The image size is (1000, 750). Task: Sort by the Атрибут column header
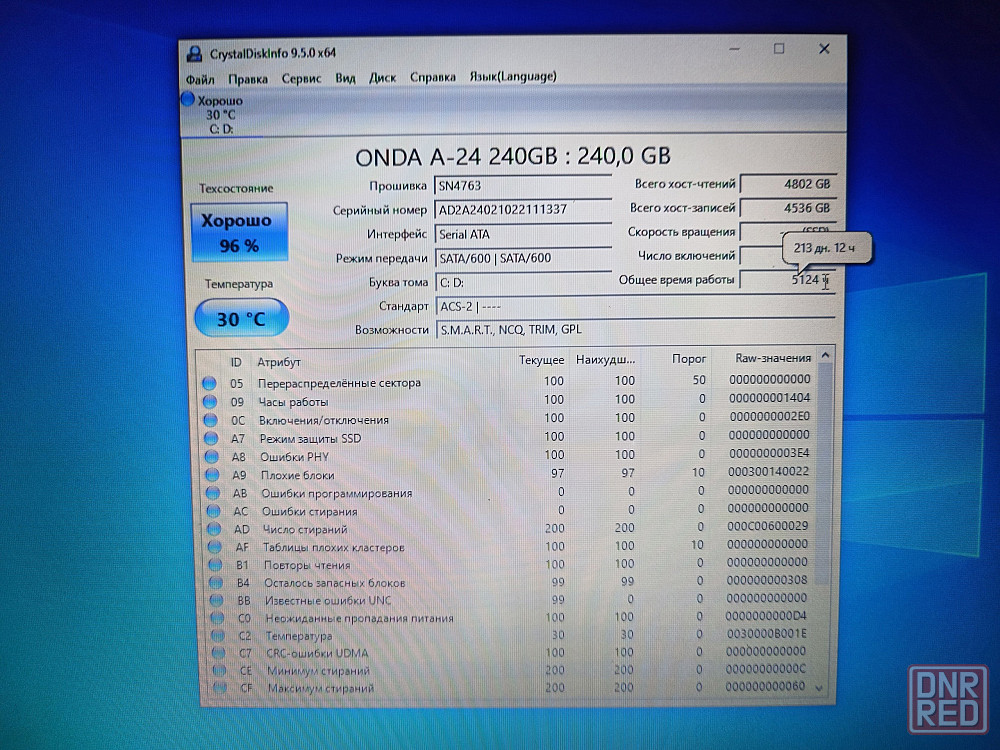279,362
